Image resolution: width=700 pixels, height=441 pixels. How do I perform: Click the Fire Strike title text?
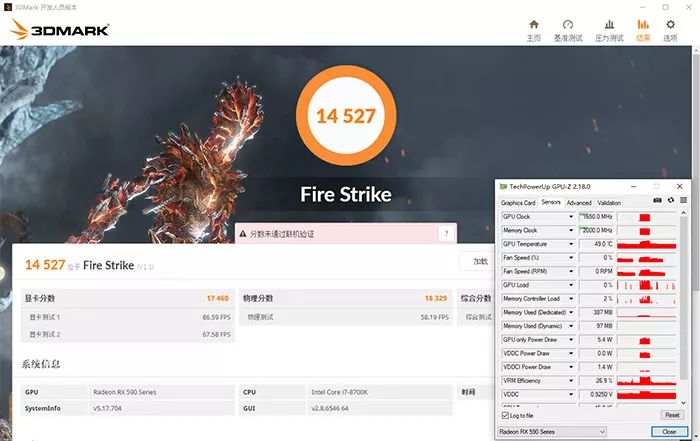[346, 195]
